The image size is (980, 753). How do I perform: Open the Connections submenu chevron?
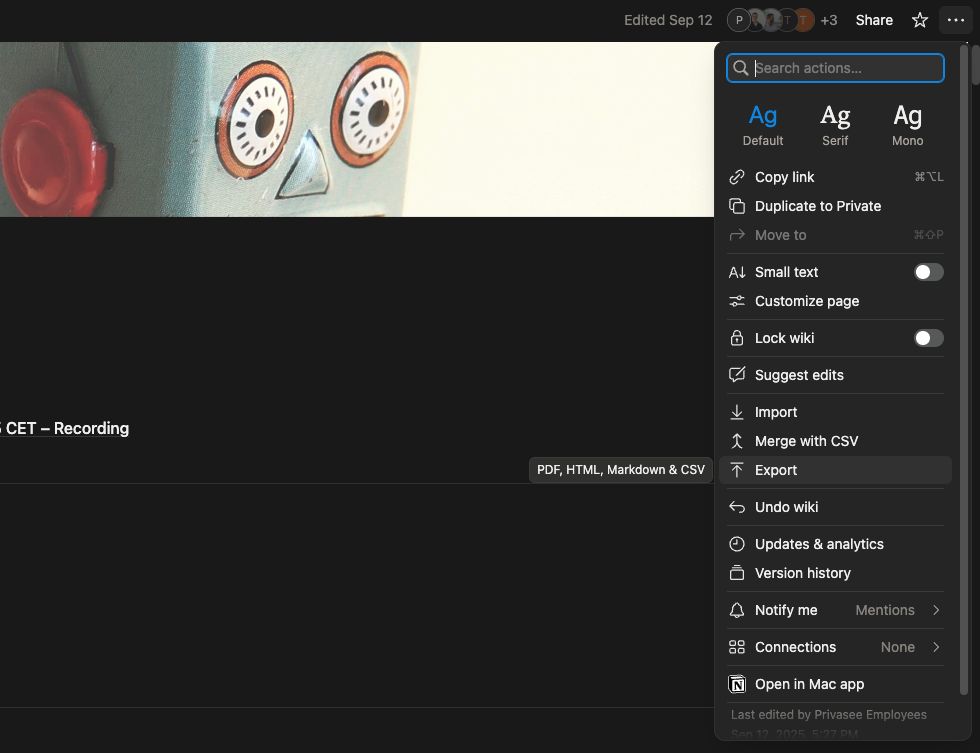pyautogui.click(x=936, y=647)
